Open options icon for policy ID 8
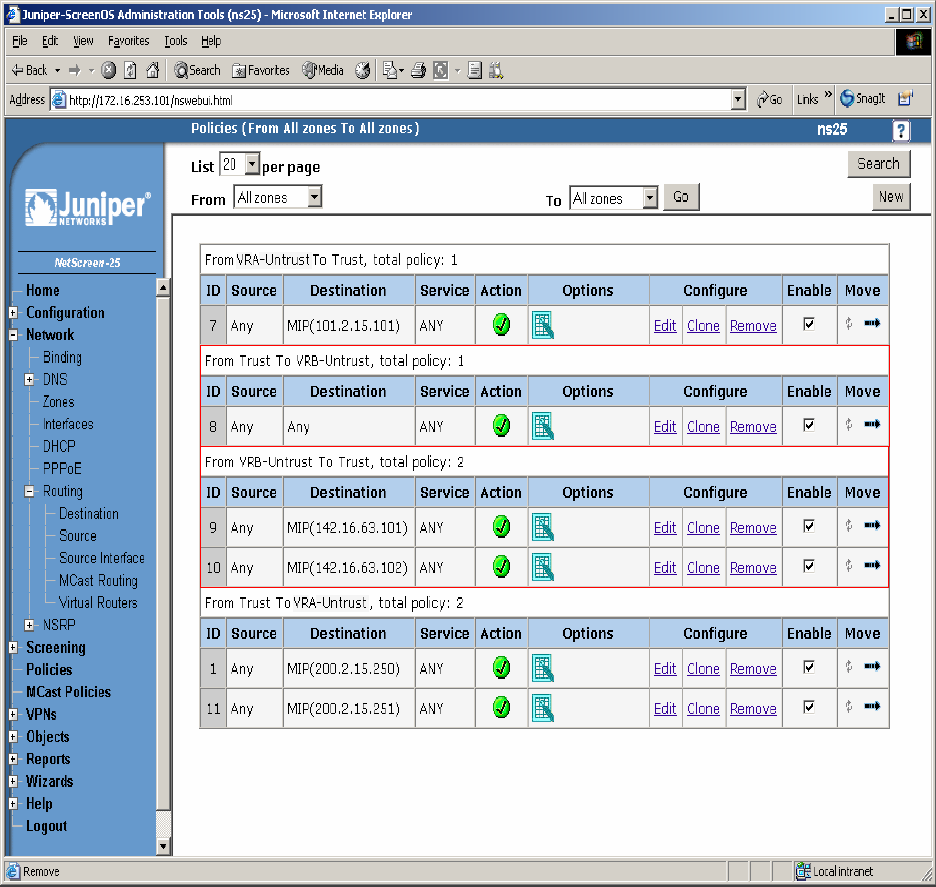Image resolution: width=936 pixels, height=887 pixels. (543, 426)
